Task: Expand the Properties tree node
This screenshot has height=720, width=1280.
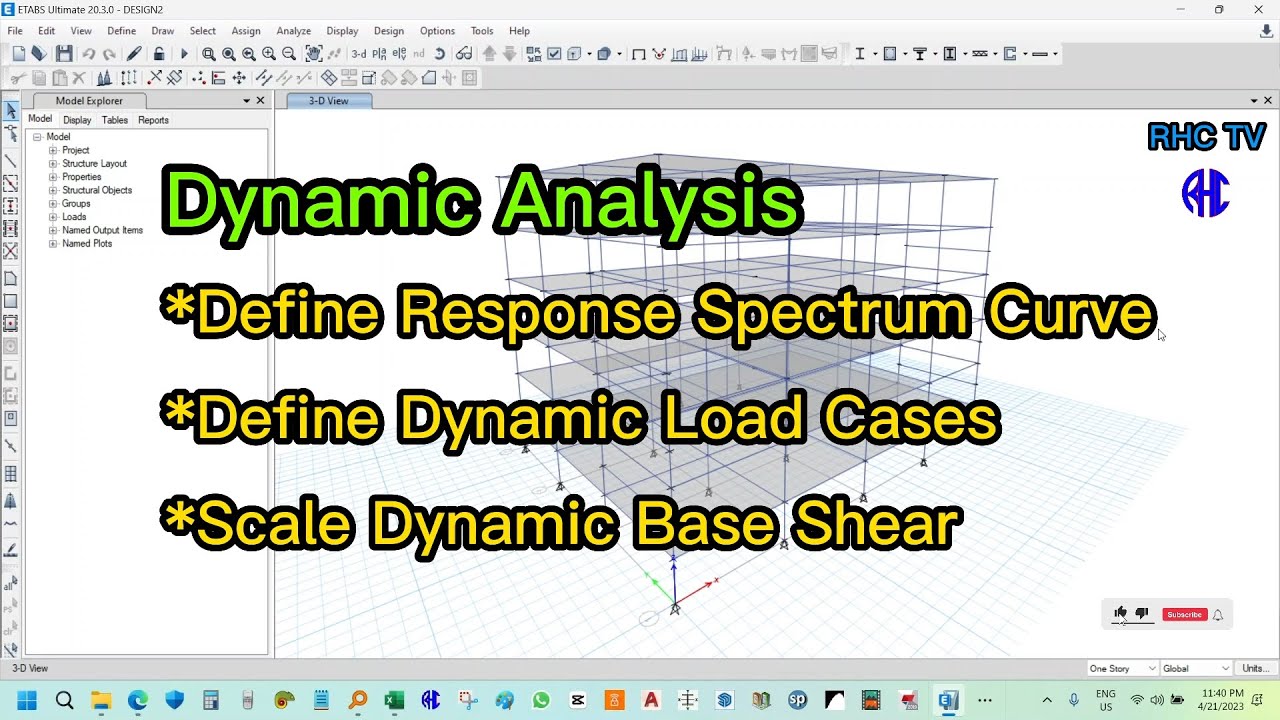Action: [x=53, y=177]
